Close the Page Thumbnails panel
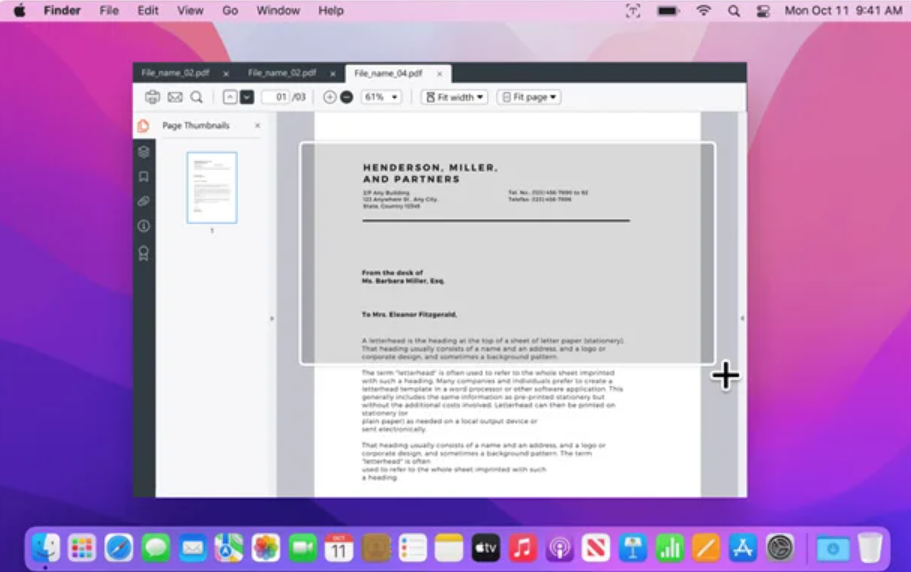 [x=257, y=125]
